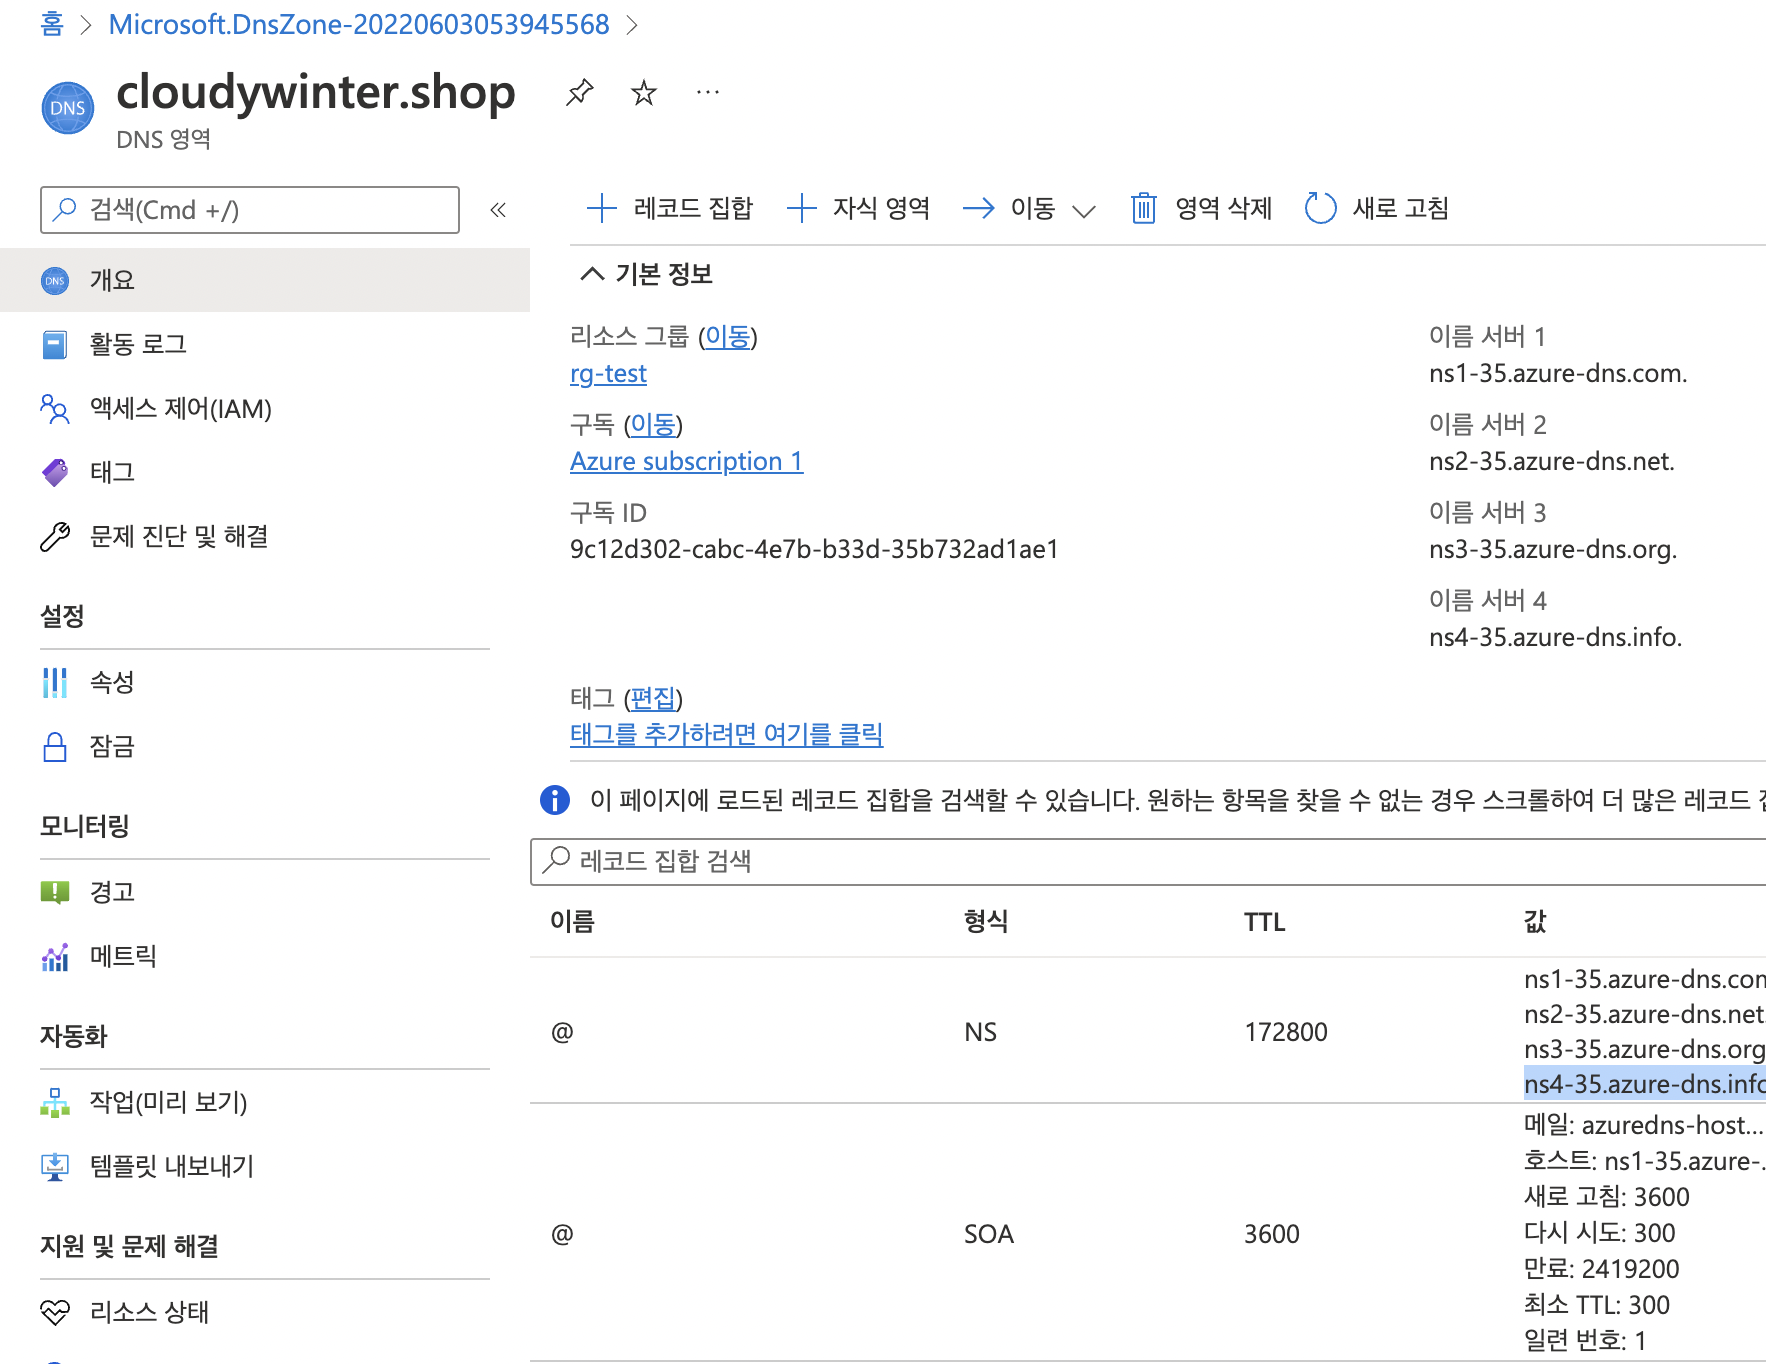Open the 이동 dropdown chevron
1766x1364 pixels.
[x=1083, y=210]
